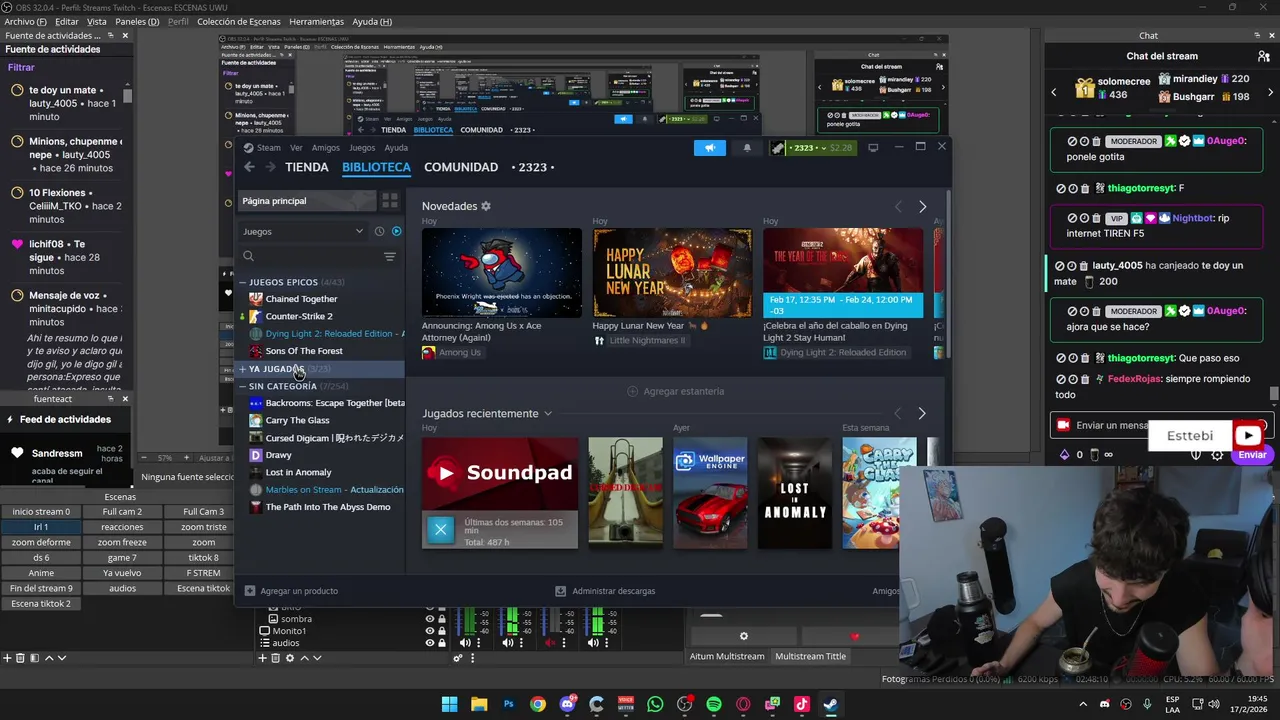This screenshot has height=720, width=1280.
Task: Open Steam notifications bell
Action: click(747, 148)
